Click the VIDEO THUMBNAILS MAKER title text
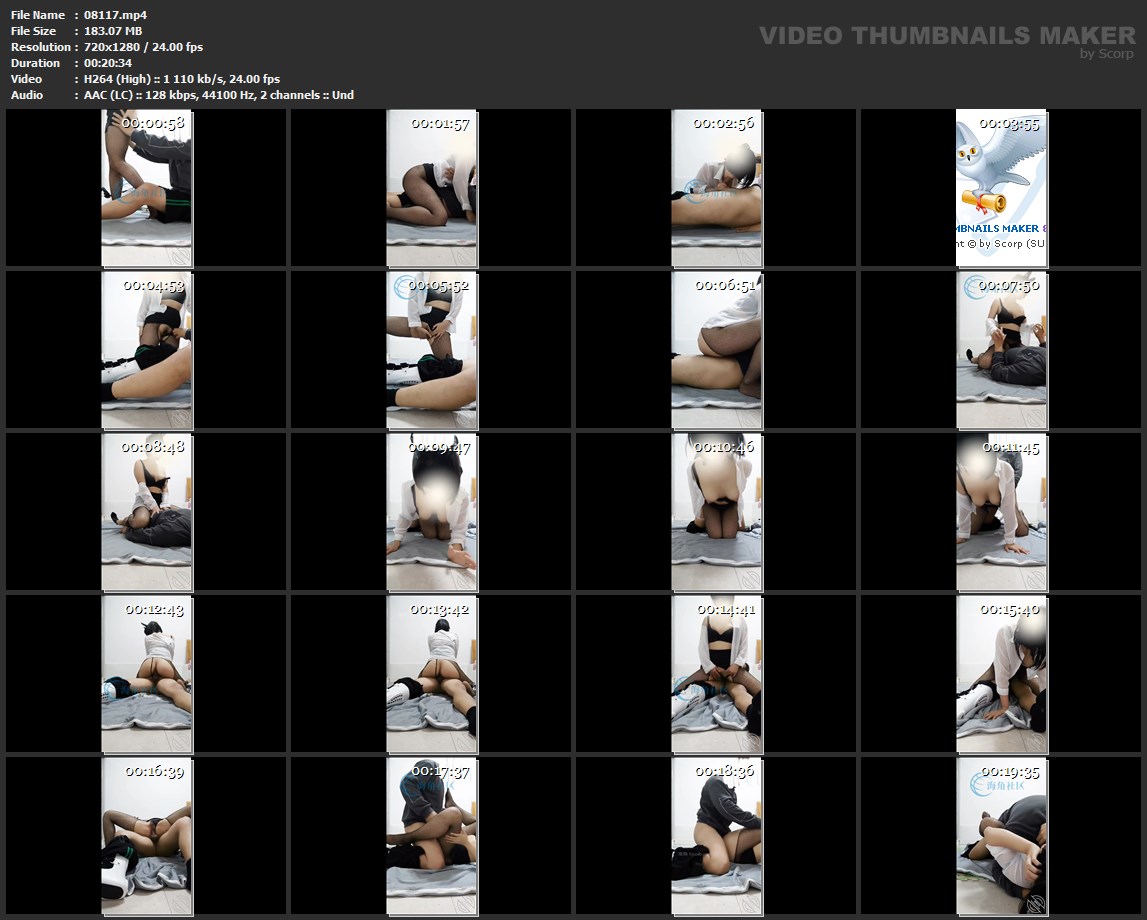The height and width of the screenshot is (920, 1147). point(947,36)
